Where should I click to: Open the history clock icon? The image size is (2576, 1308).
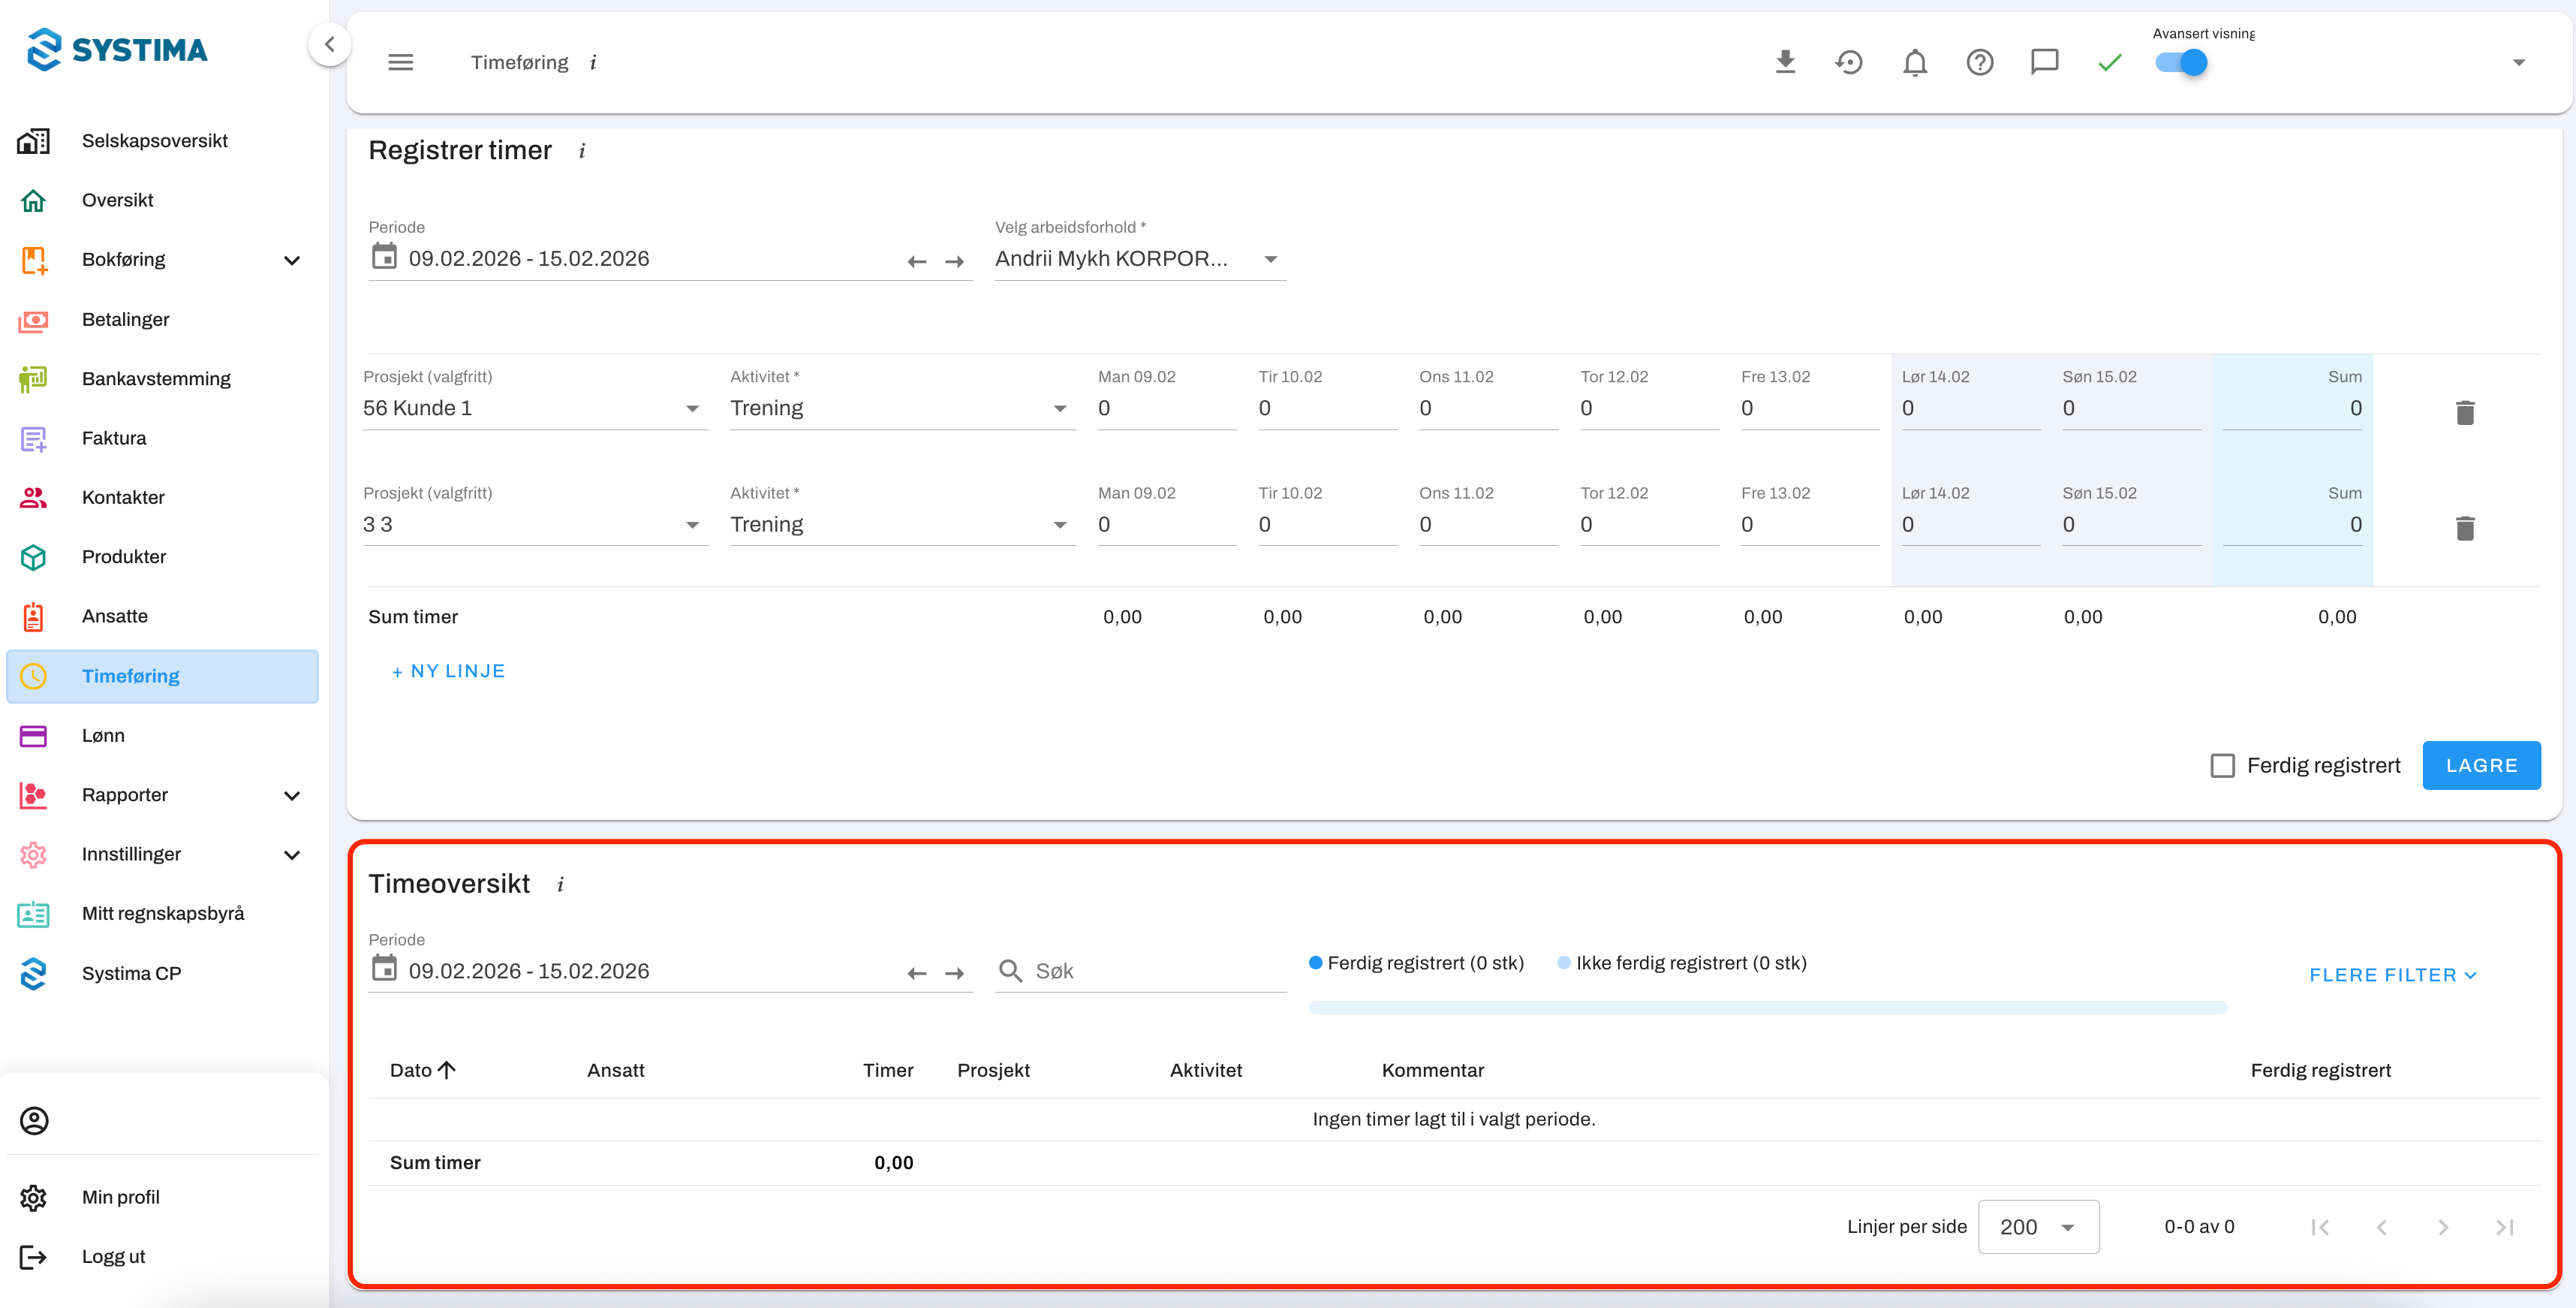coord(1849,62)
